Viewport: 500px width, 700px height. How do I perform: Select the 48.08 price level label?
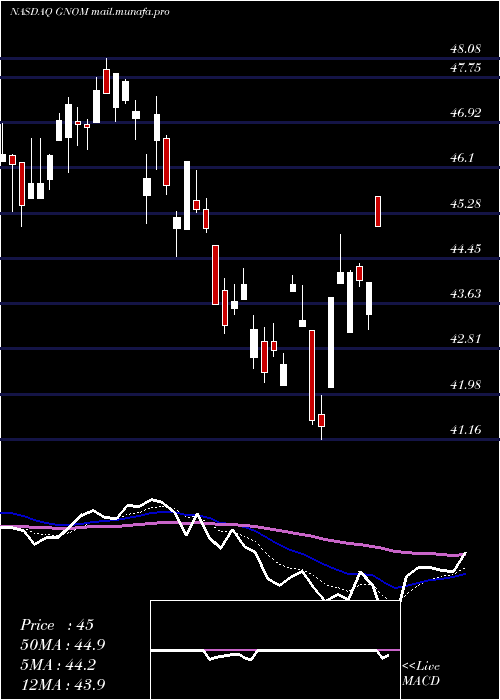(x=466, y=49)
